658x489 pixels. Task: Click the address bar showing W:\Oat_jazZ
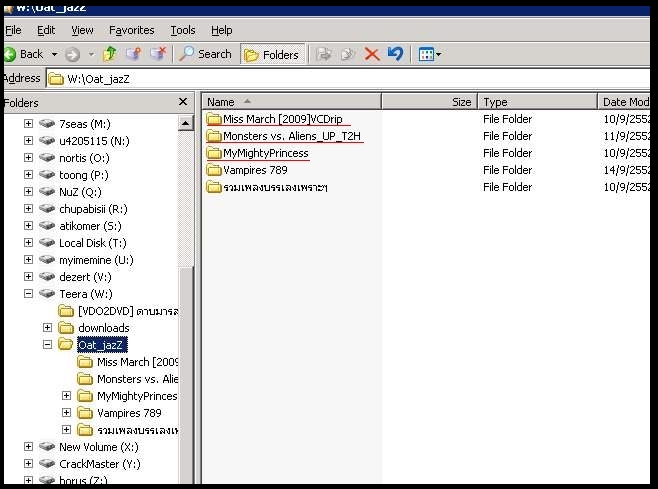coord(348,79)
